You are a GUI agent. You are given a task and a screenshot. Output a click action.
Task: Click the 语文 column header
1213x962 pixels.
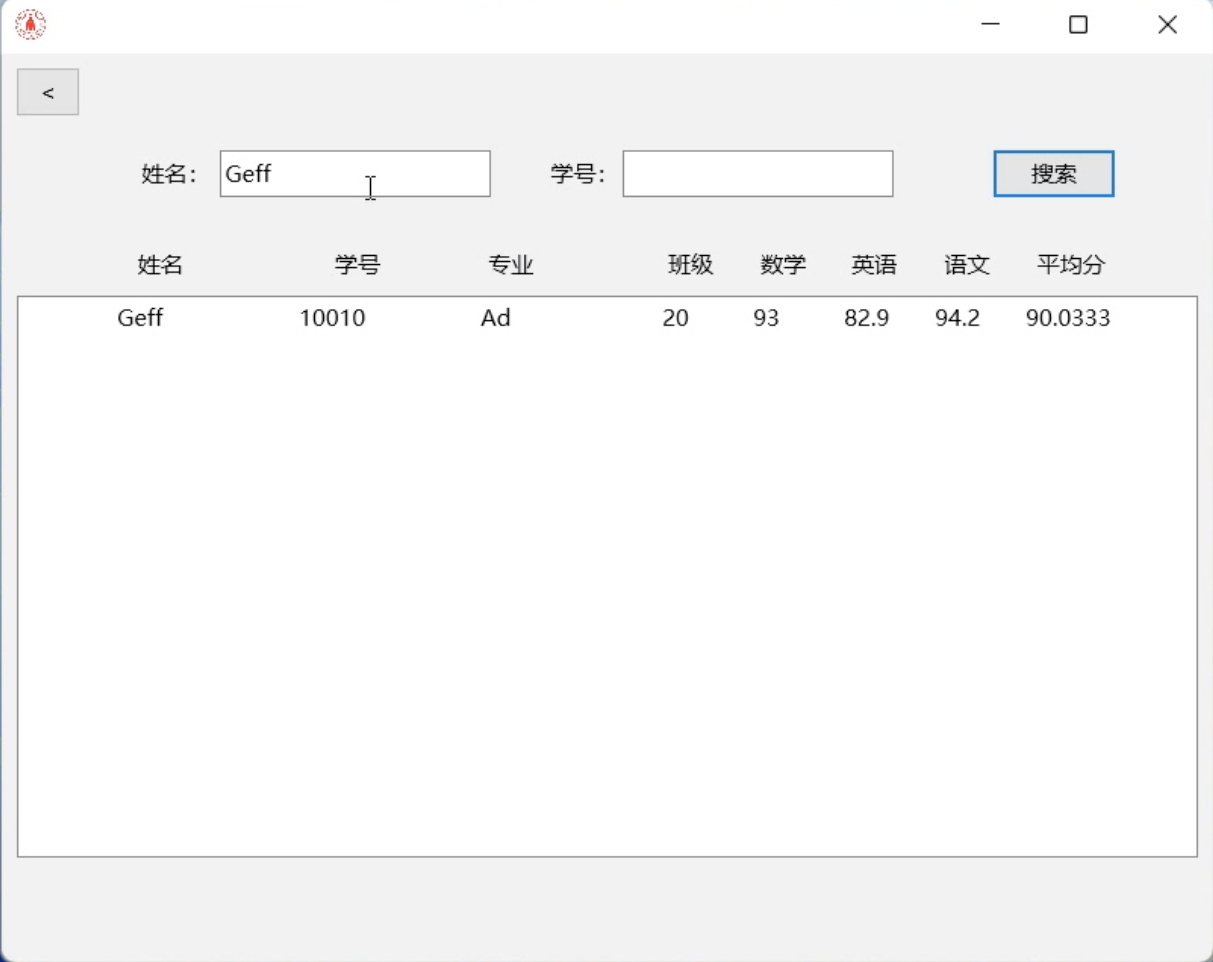point(966,264)
